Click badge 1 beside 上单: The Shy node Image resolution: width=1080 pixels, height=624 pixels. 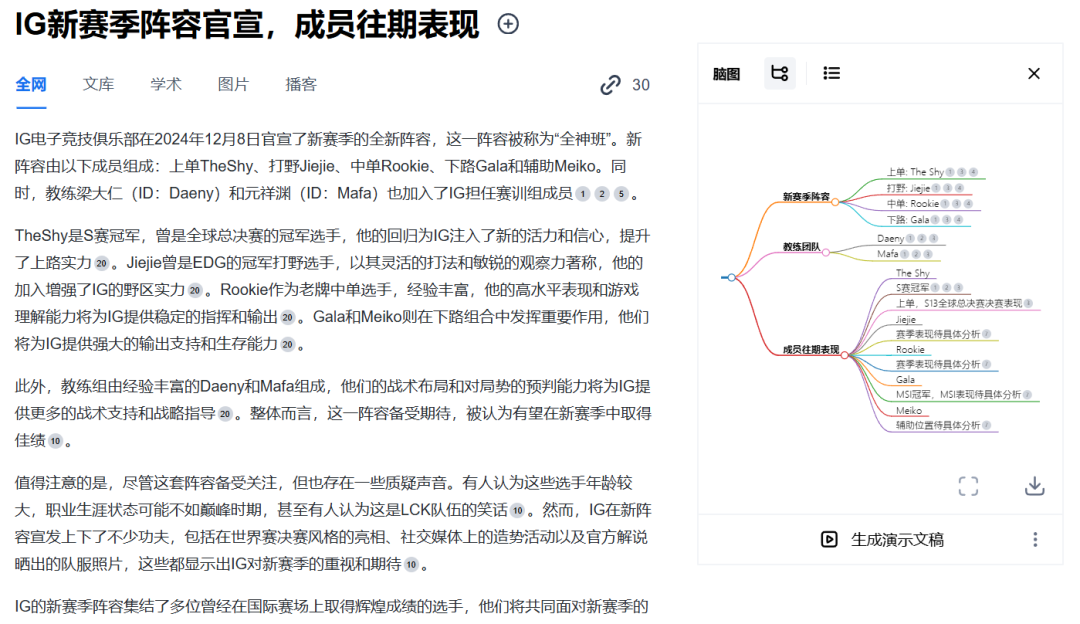(x=950, y=172)
